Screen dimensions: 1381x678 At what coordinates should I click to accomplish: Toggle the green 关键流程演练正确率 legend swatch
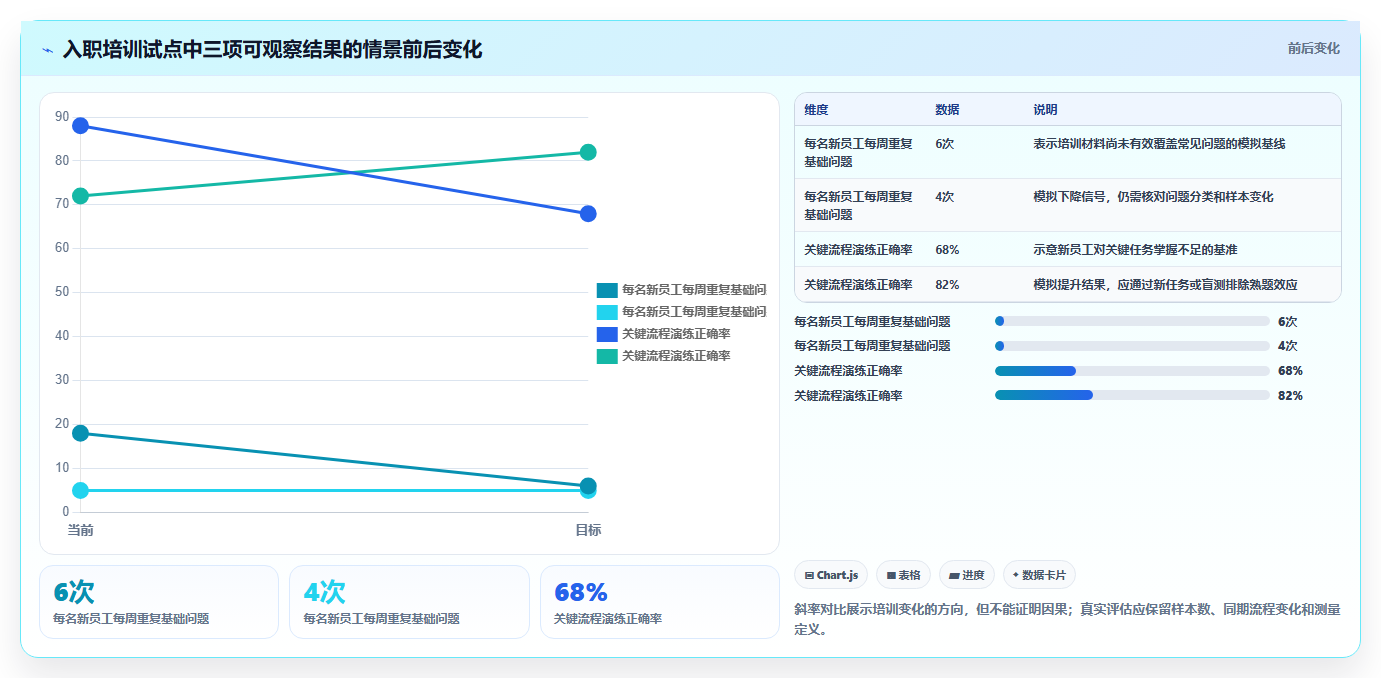[x=607, y=356]
